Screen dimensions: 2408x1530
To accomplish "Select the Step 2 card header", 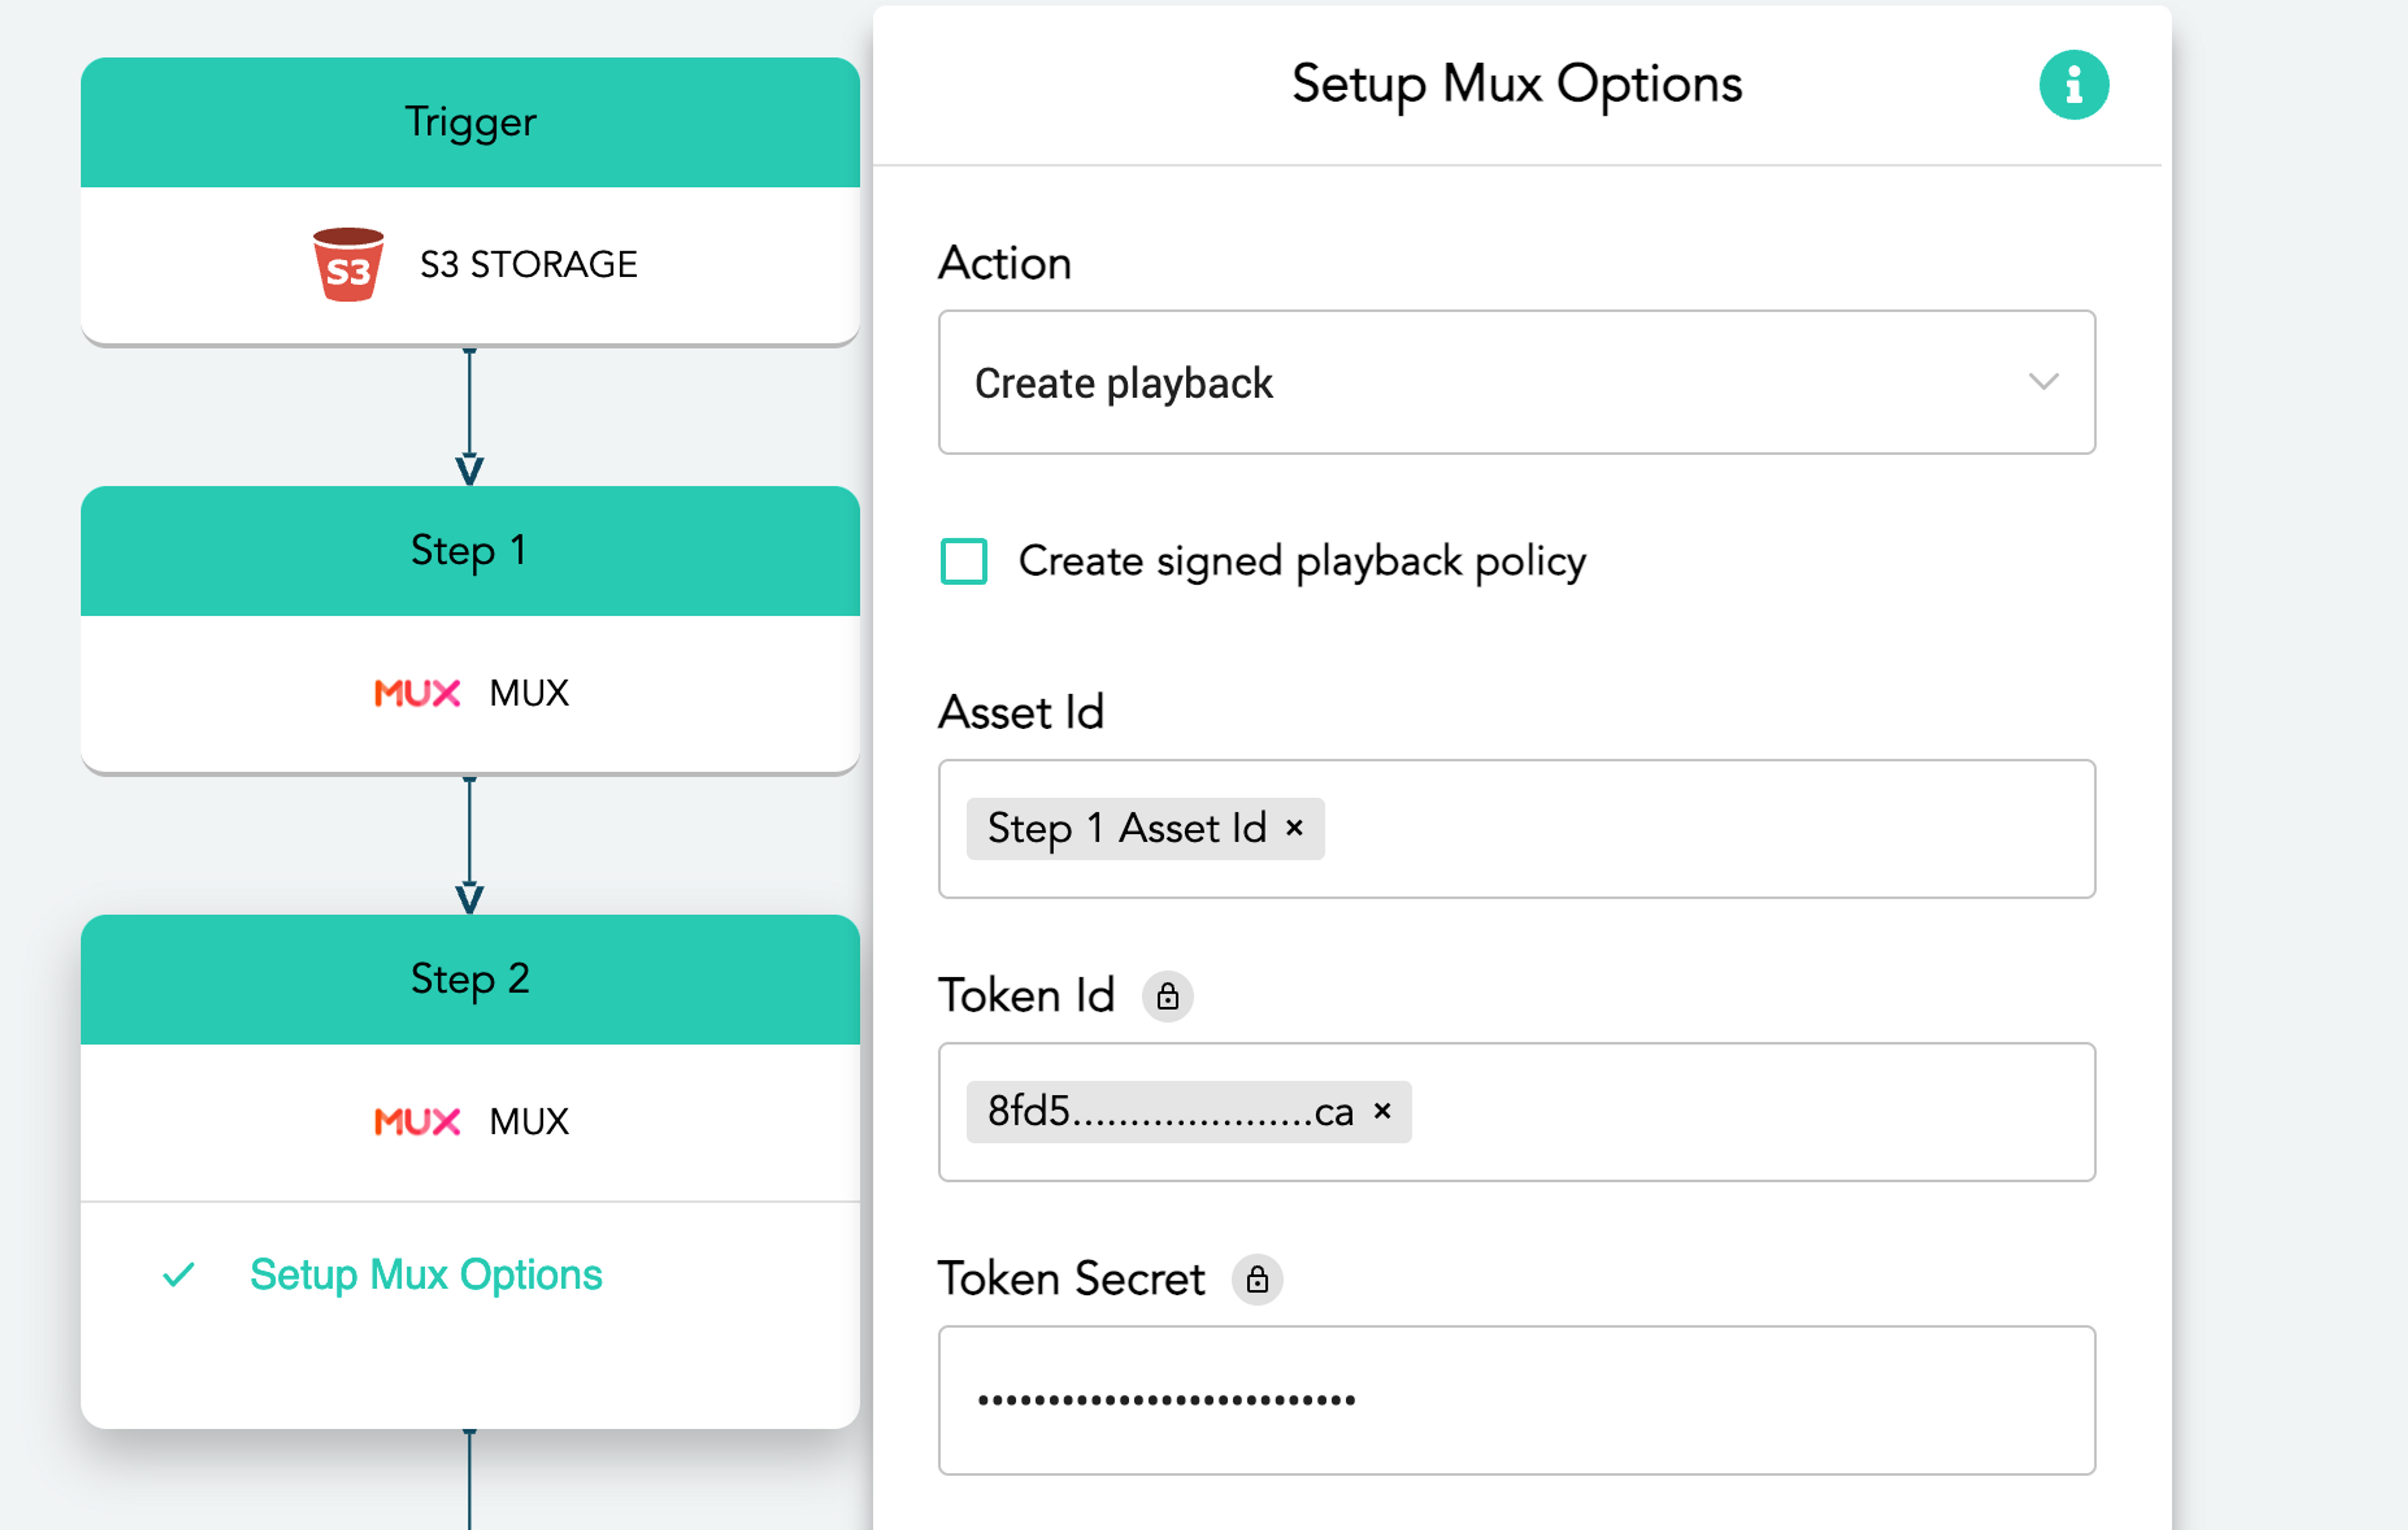I will (470, 979).
